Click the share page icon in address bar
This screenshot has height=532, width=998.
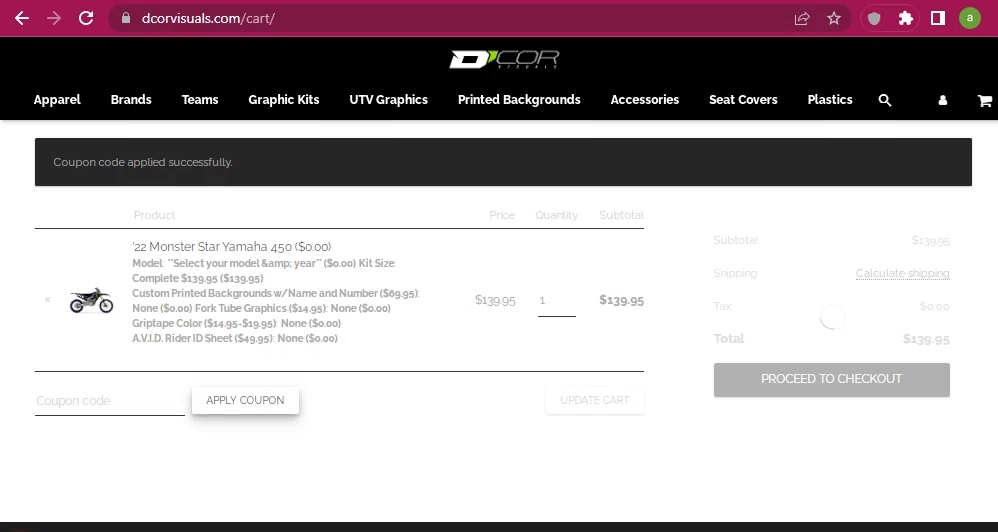pos(802,18)
